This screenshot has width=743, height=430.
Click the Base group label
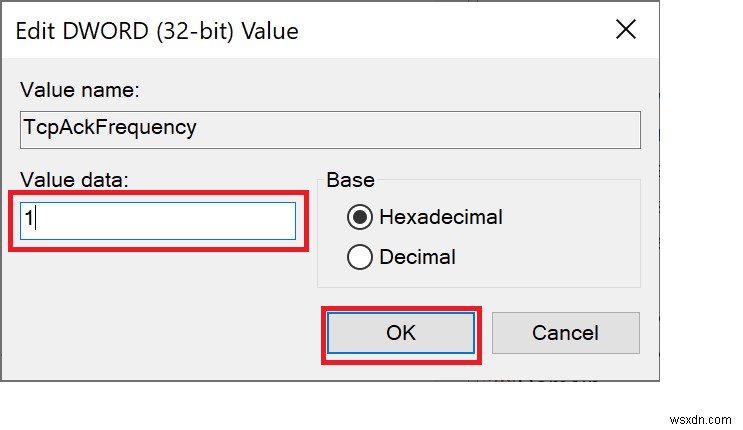[x=350, y=181]
